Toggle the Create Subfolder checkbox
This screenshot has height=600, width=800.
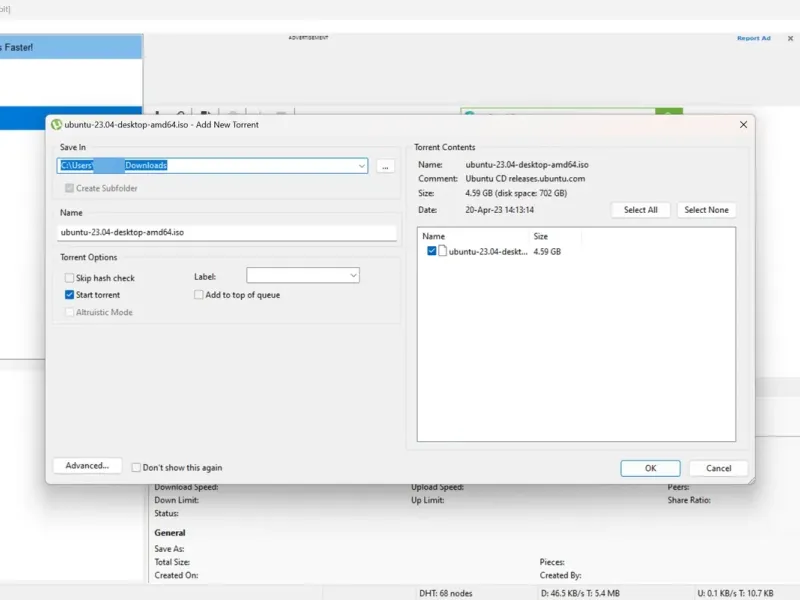click(69, 188)
